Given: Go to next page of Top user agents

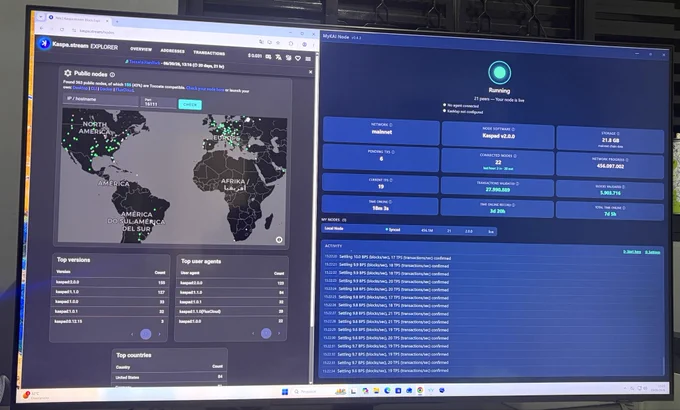Looking at the screenshot, I should pos(279,333).
